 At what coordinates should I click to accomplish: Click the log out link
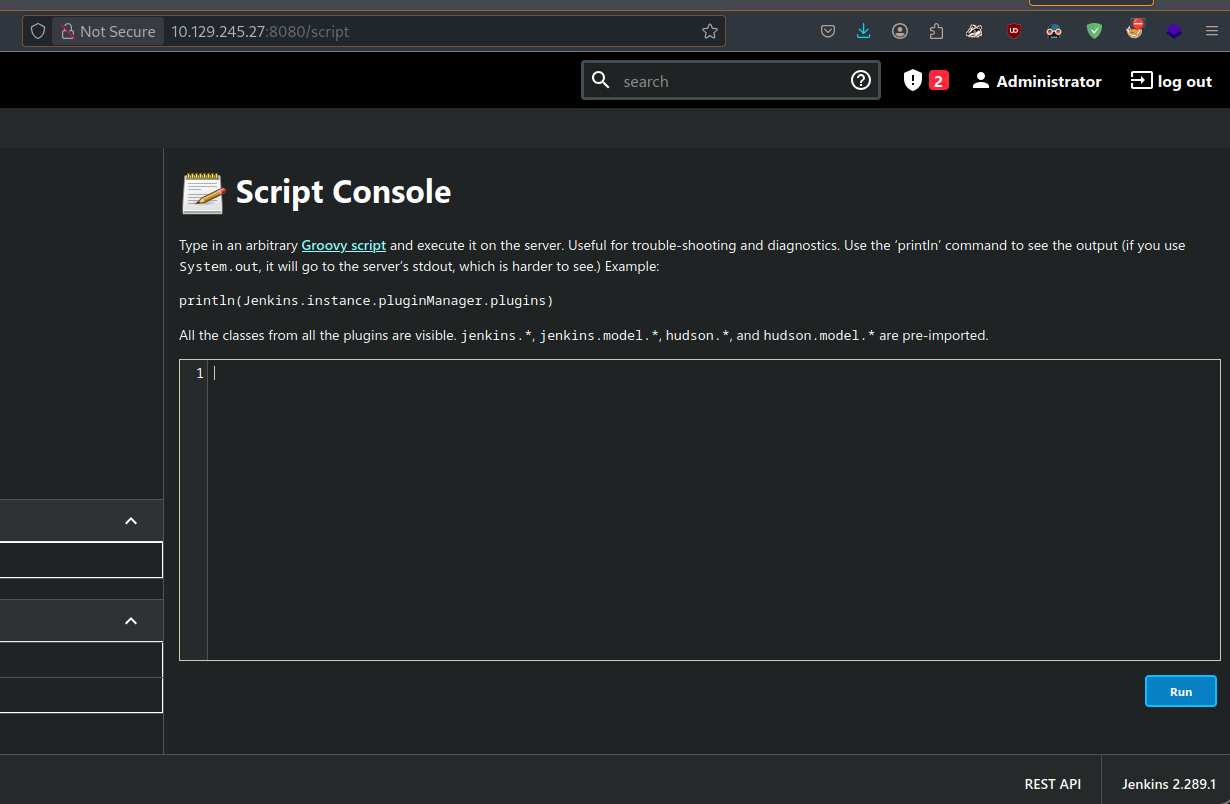click(1185, 81)
